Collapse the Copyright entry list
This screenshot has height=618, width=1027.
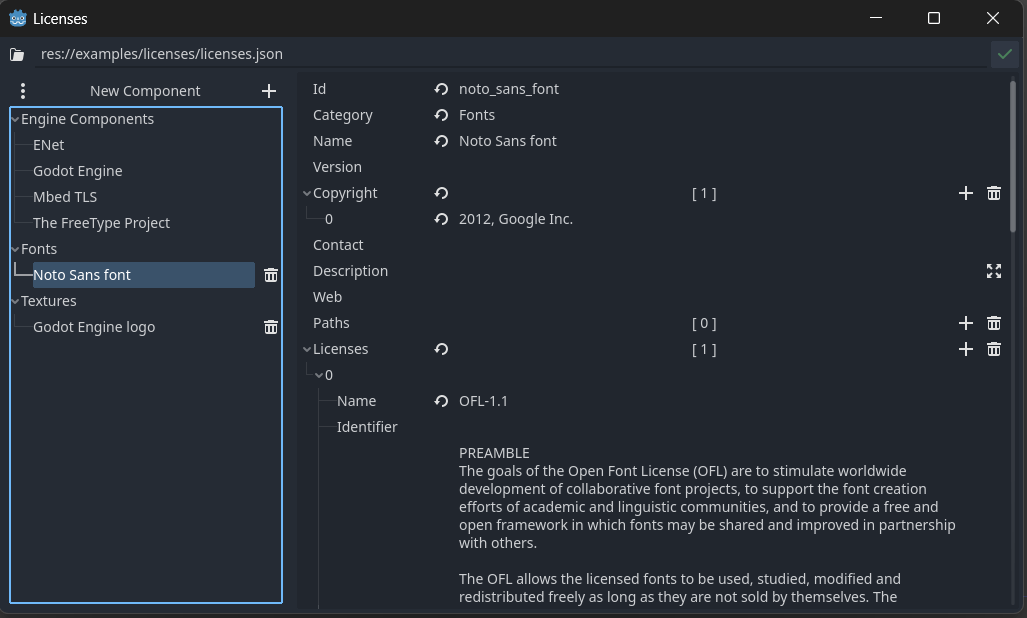pyautogui.click(x=307, y=193)
